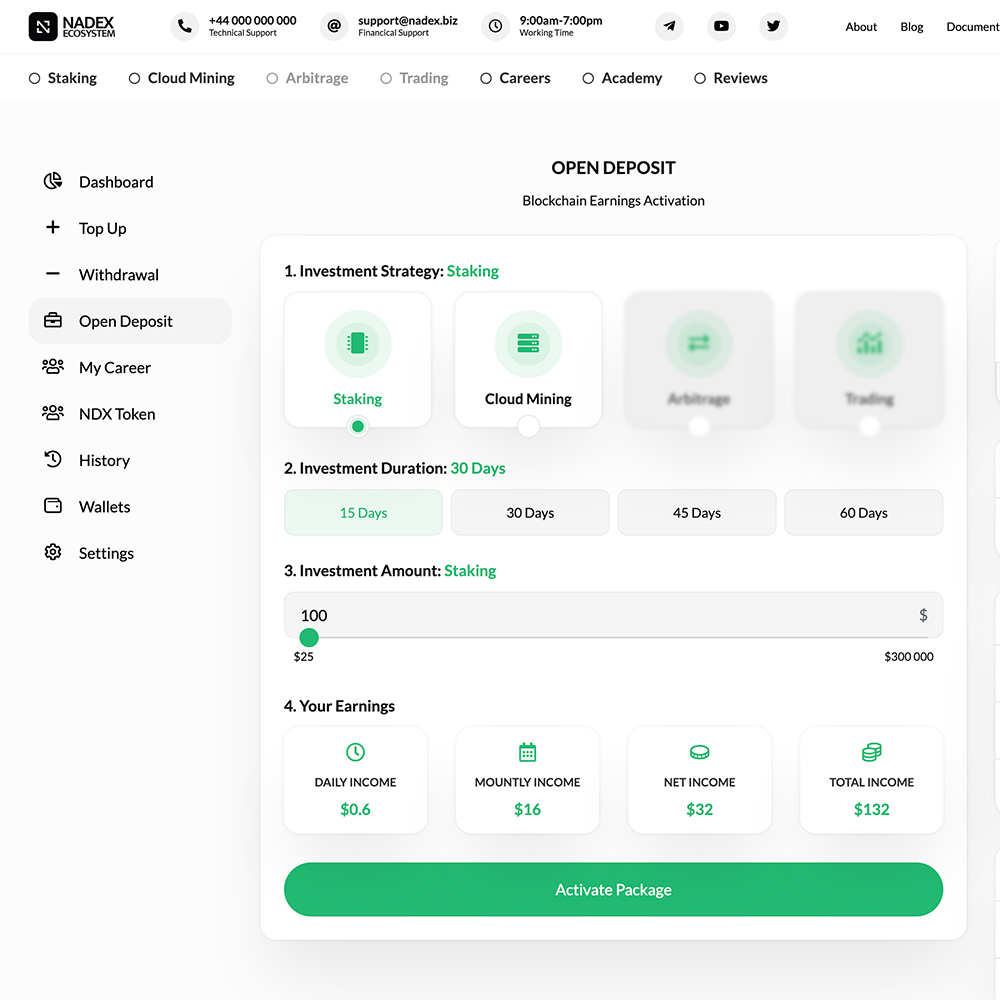Click the Open Deposit page heading

coord(614,168)
